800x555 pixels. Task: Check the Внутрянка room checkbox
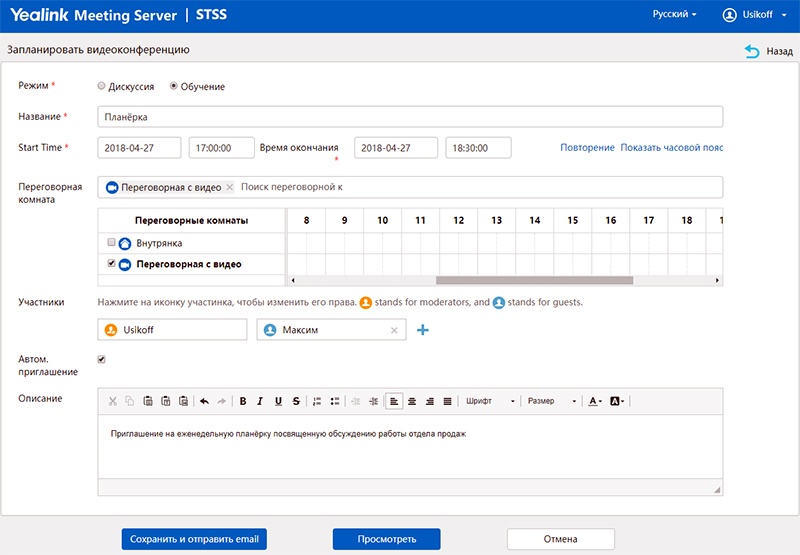tap(112, 242)
